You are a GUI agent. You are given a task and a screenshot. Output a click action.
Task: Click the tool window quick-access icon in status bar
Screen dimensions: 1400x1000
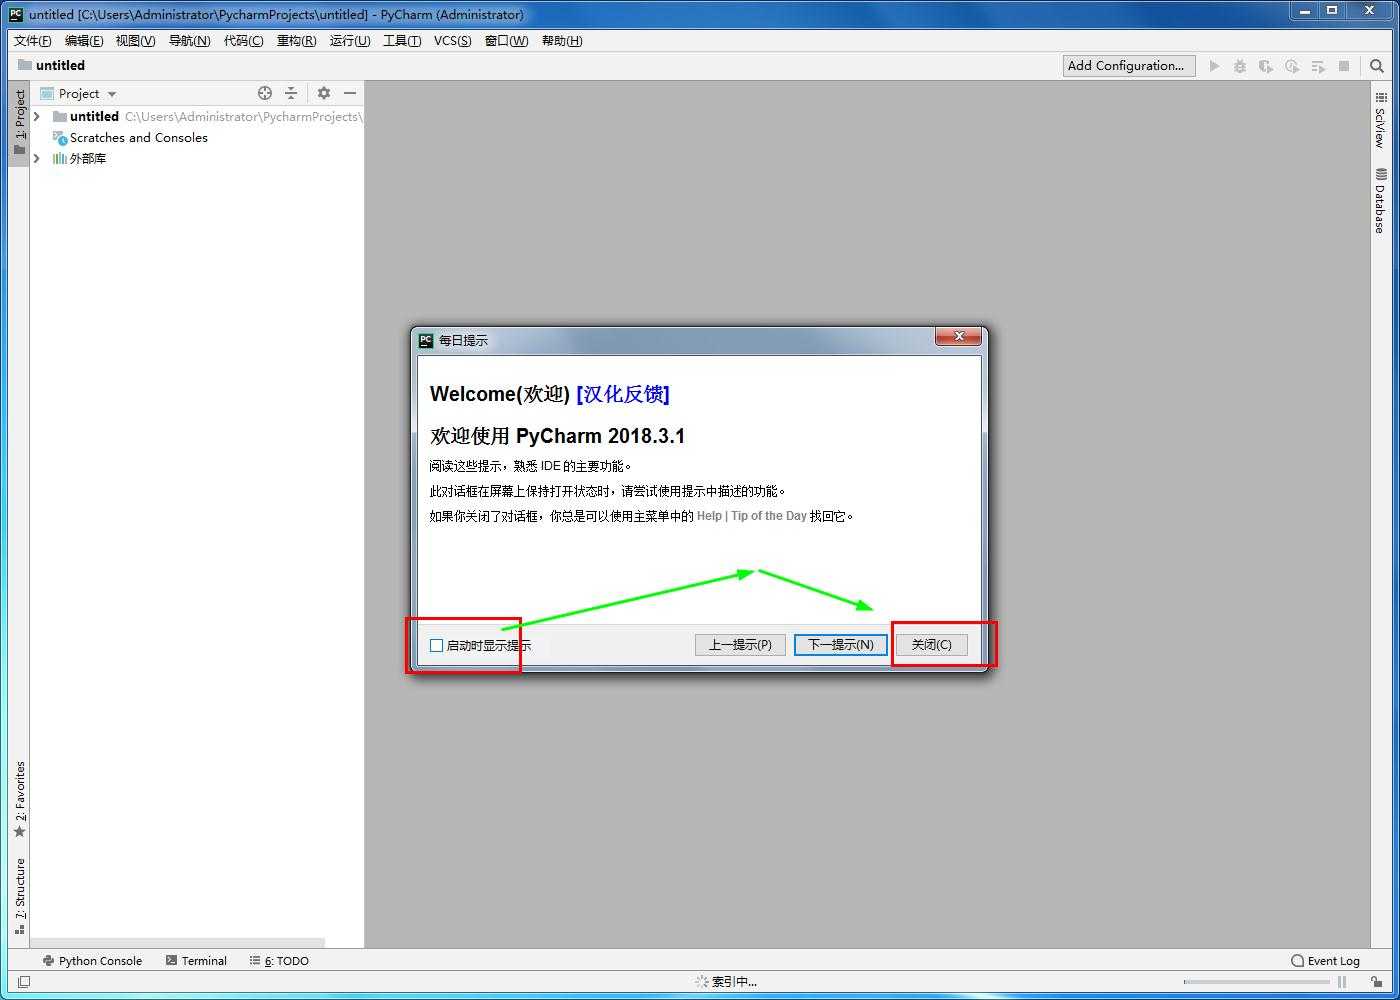(x=24, y=983)
